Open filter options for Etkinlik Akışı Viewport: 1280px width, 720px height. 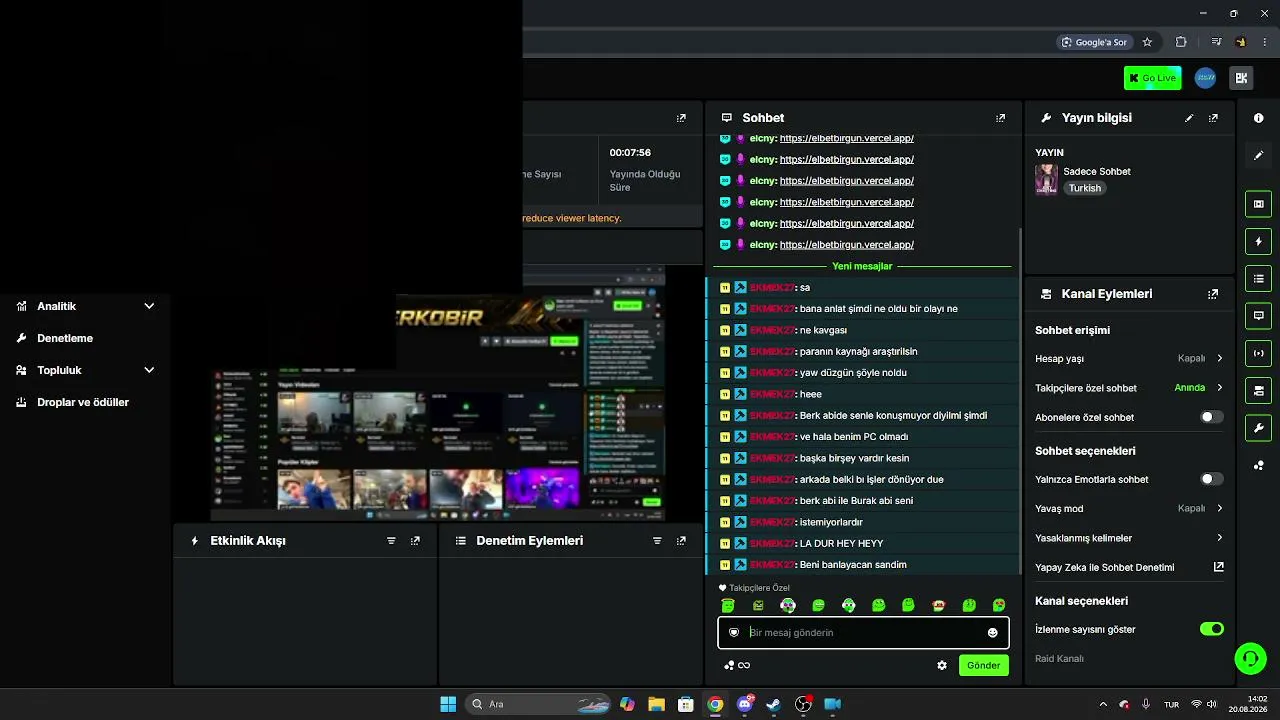391,541
